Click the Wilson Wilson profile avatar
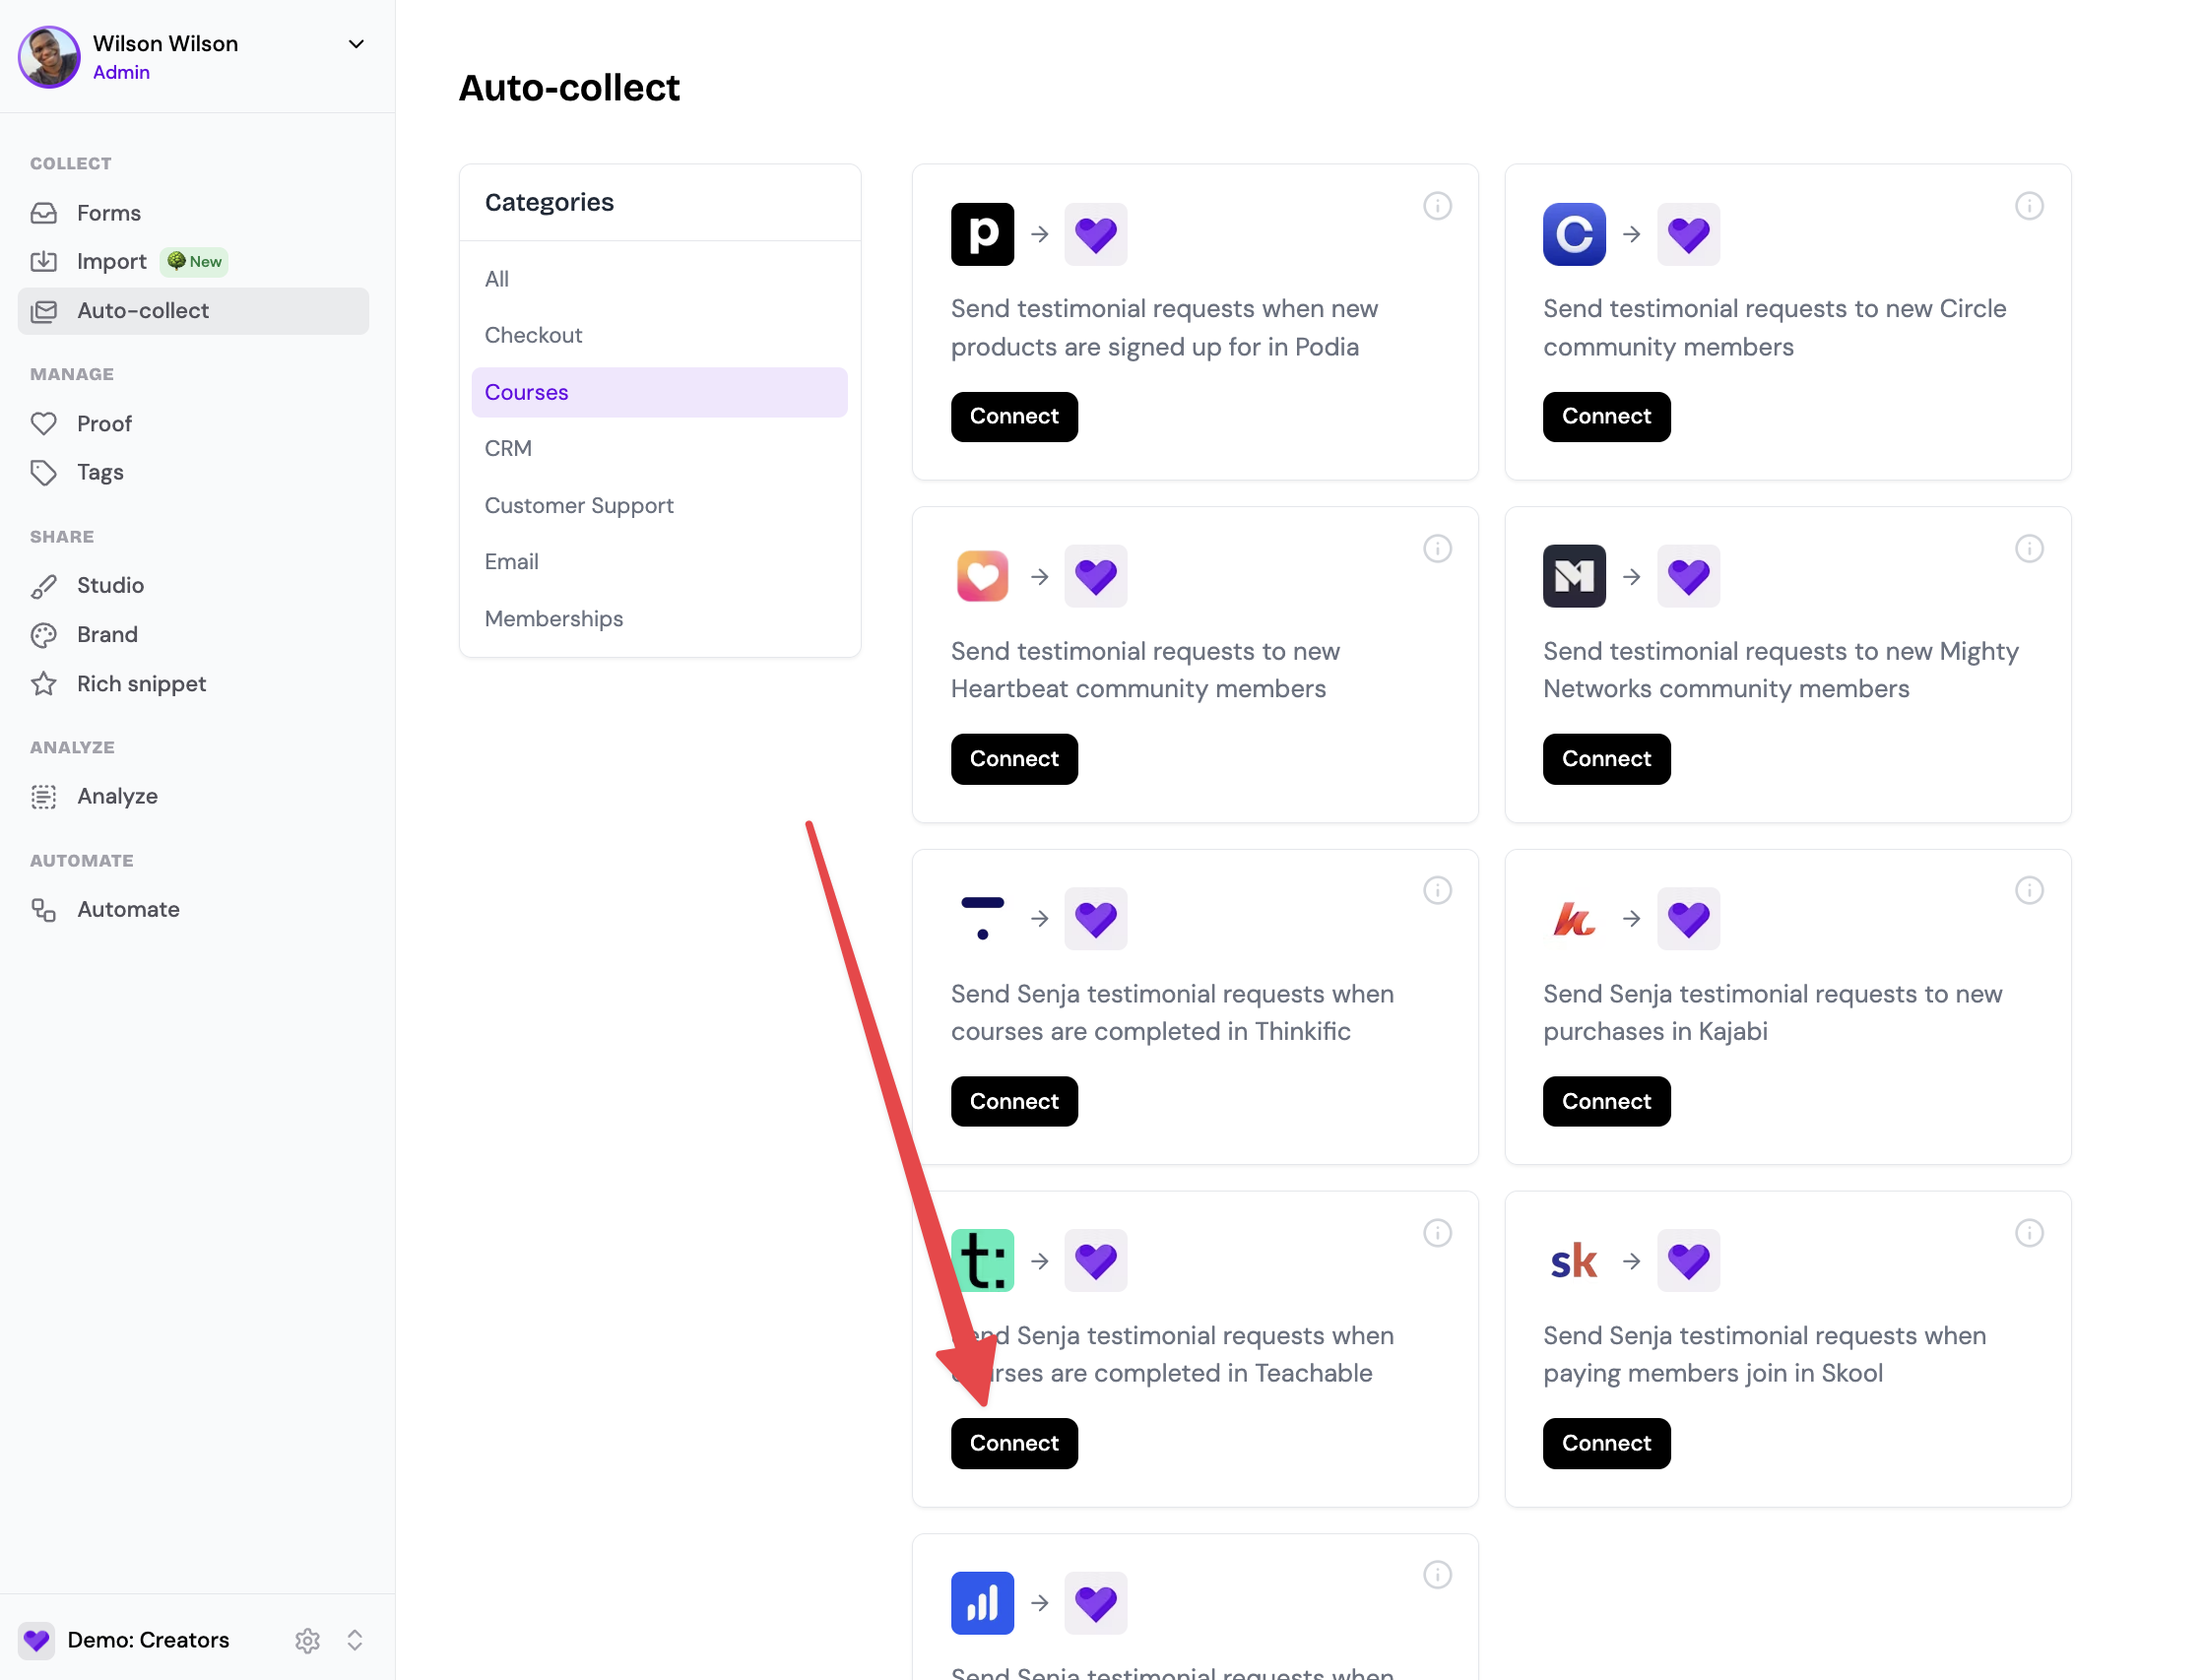Screen dimensions: 2204x1680 click(x=49, y=57)
